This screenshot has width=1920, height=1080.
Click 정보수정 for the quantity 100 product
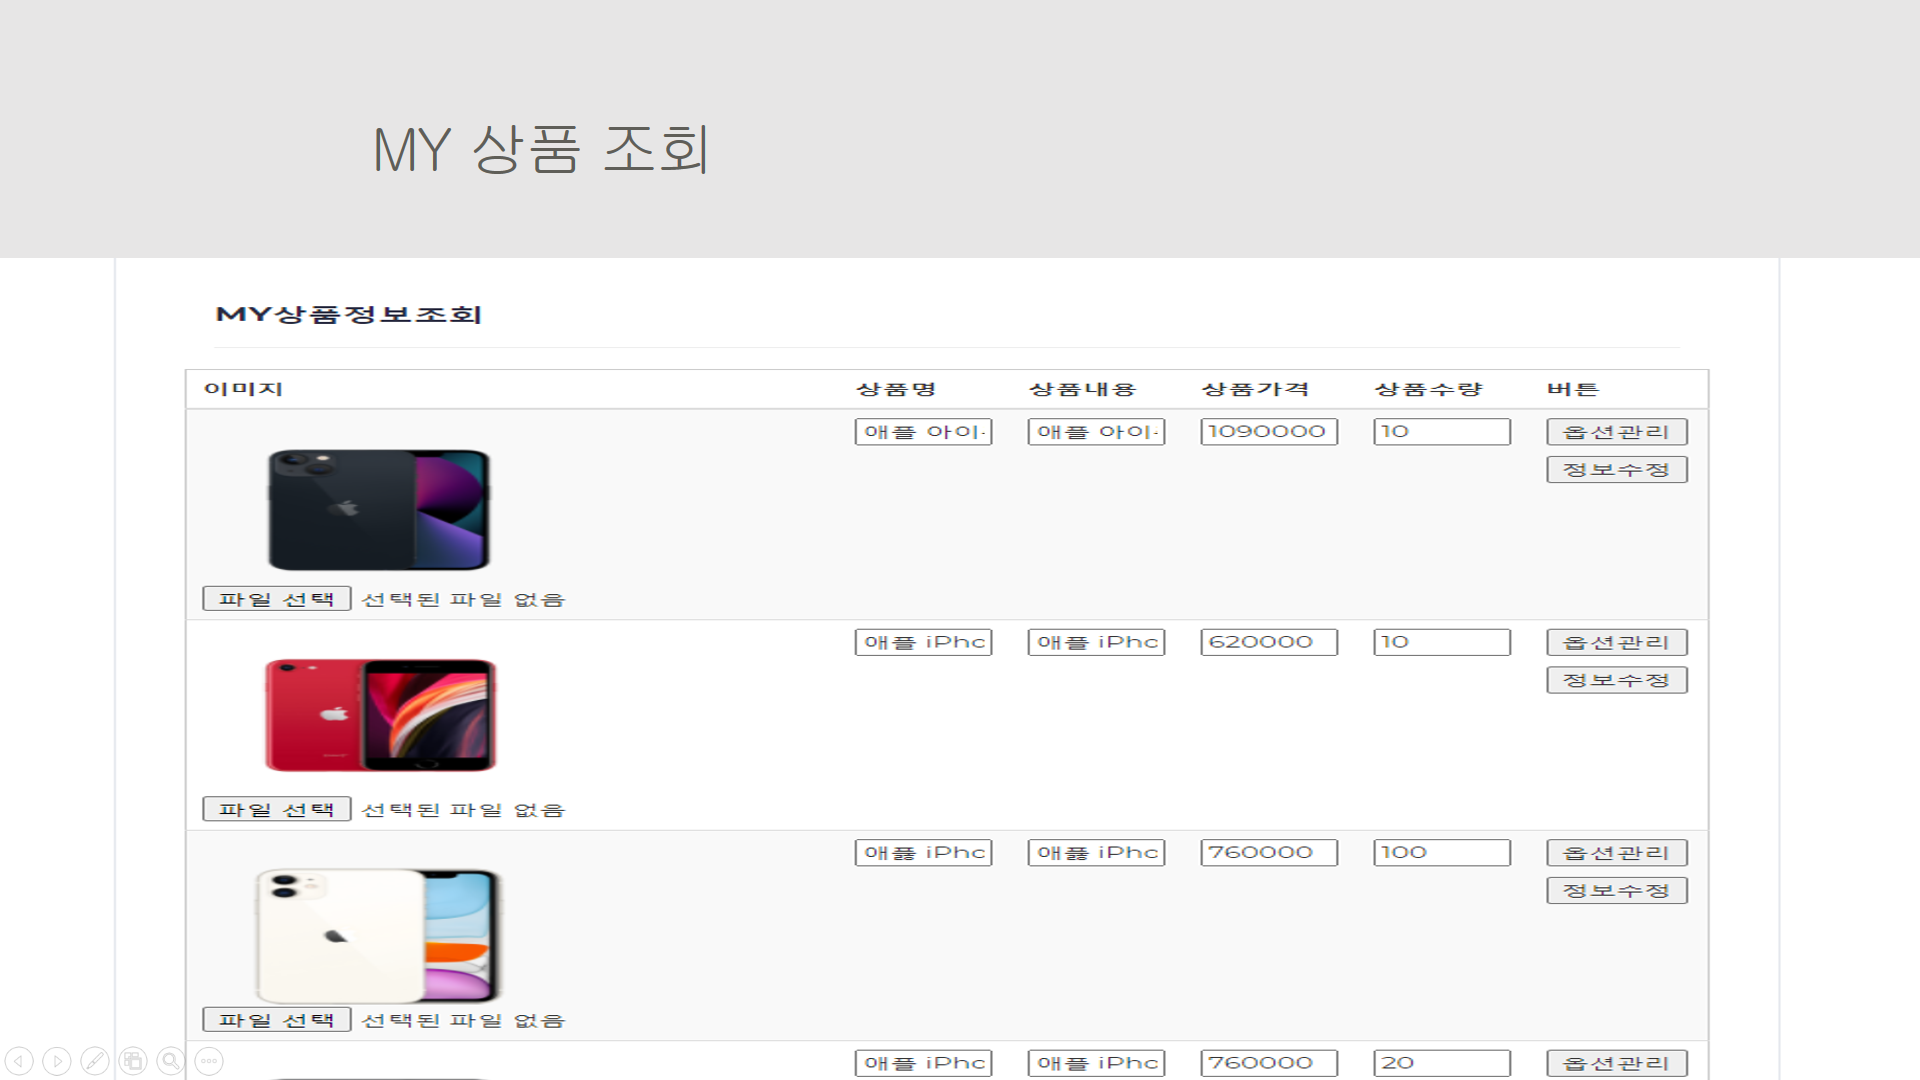pyautogui.click(x=1617, y=891)
